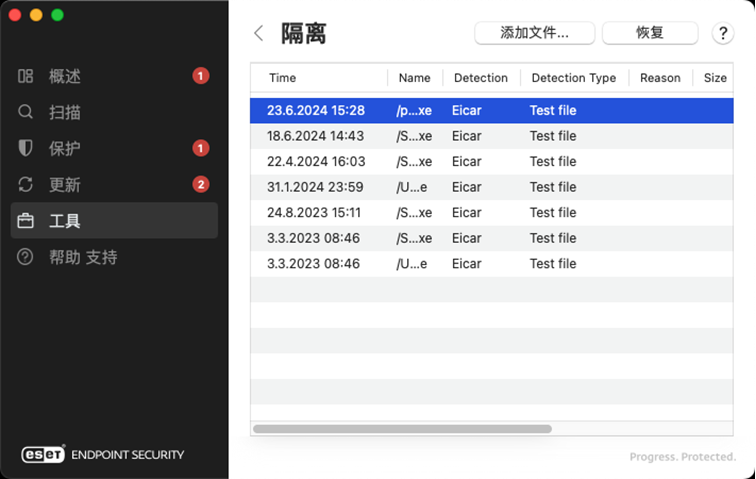
Task: Click the 保护 shield icon
Action: (x=25, y=148)
